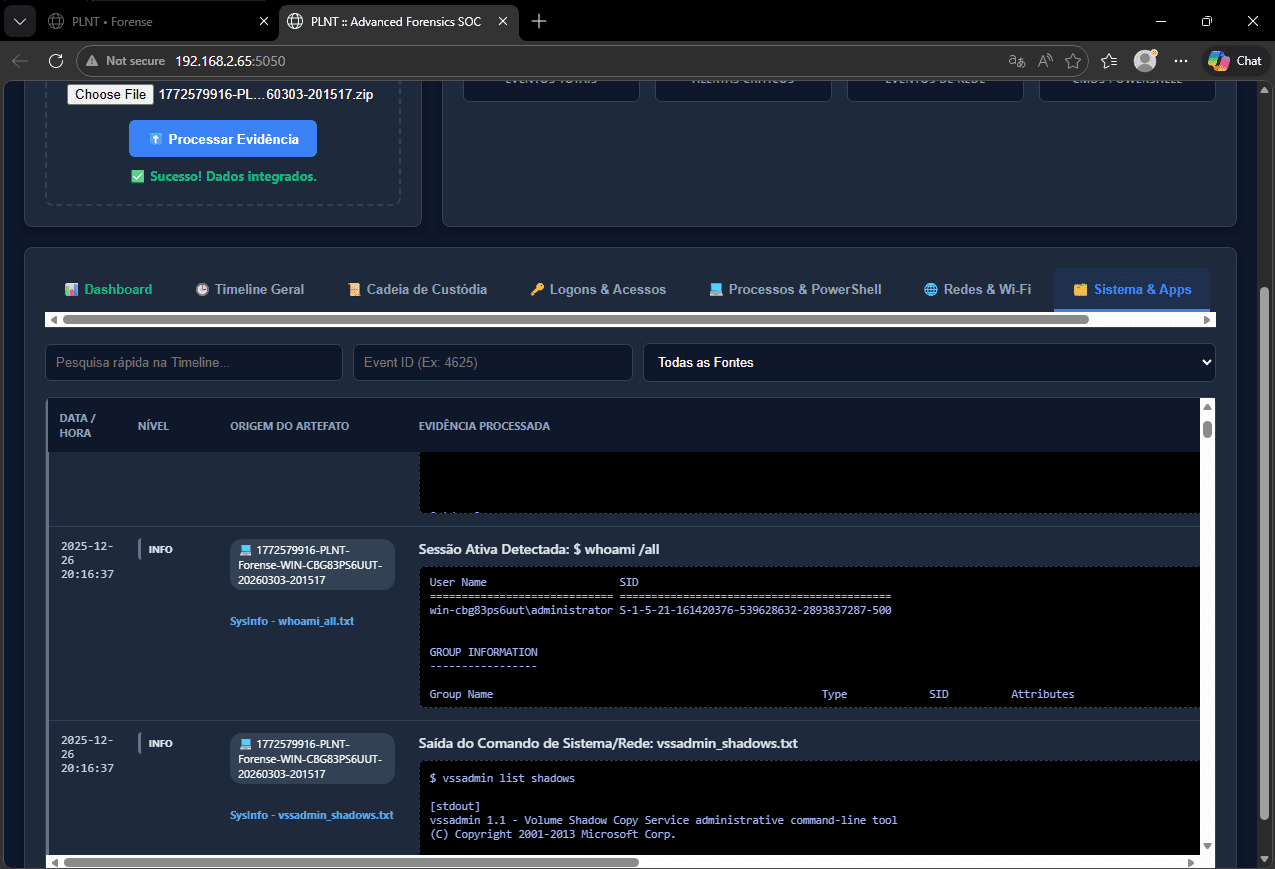Open the Copilot Chat button
This screenshot has width=1275, height=869.
point(1235,61)
